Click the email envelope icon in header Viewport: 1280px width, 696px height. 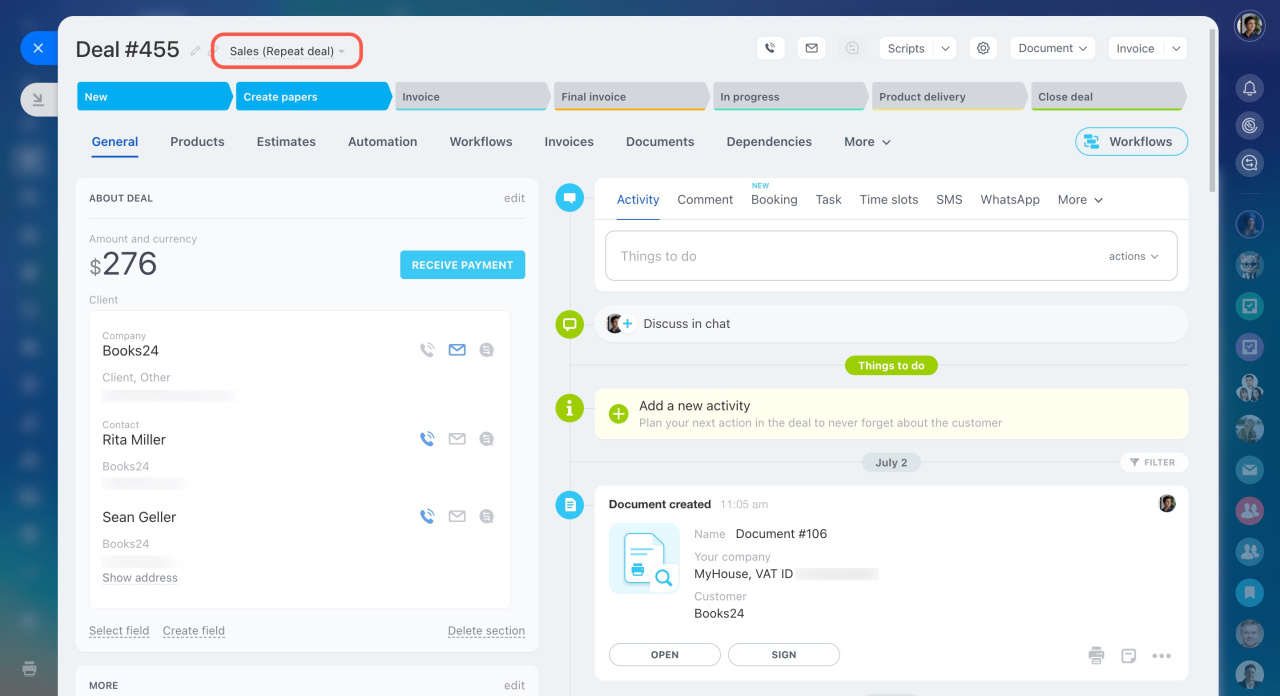(x=811, y=48)
